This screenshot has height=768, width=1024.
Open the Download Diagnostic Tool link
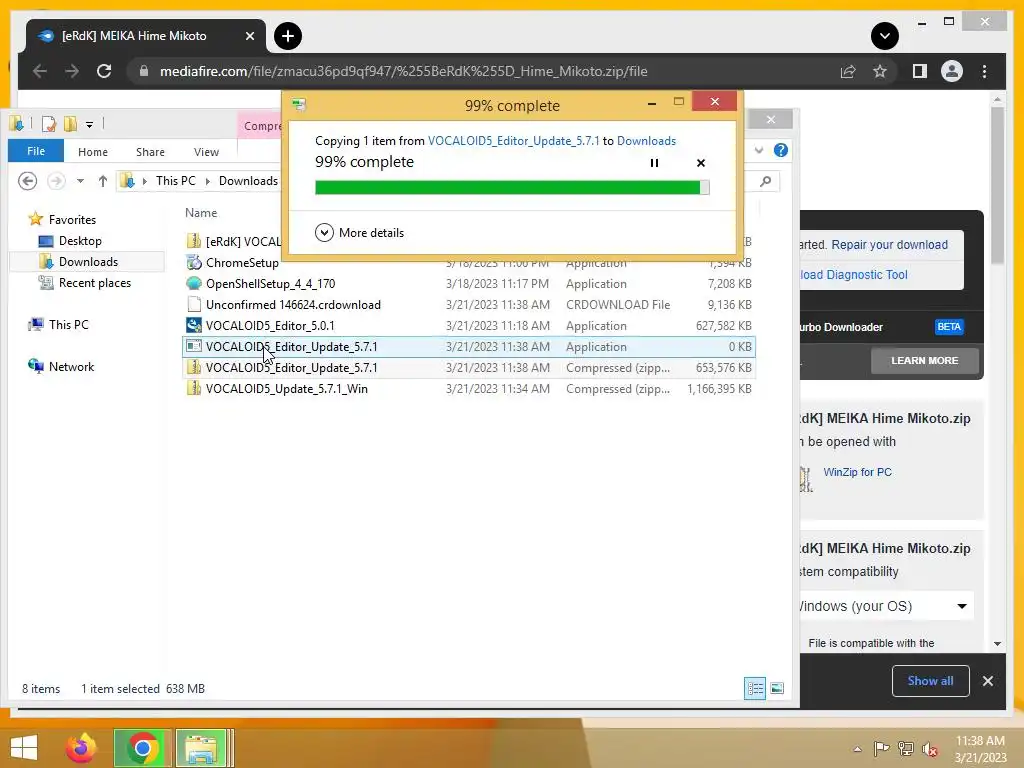click(854, 275)
